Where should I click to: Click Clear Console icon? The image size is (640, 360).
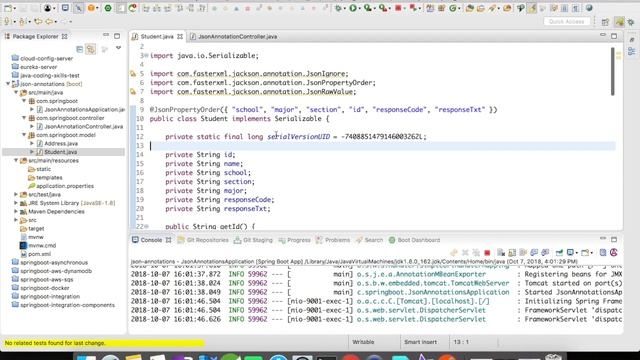pos(501,253)
